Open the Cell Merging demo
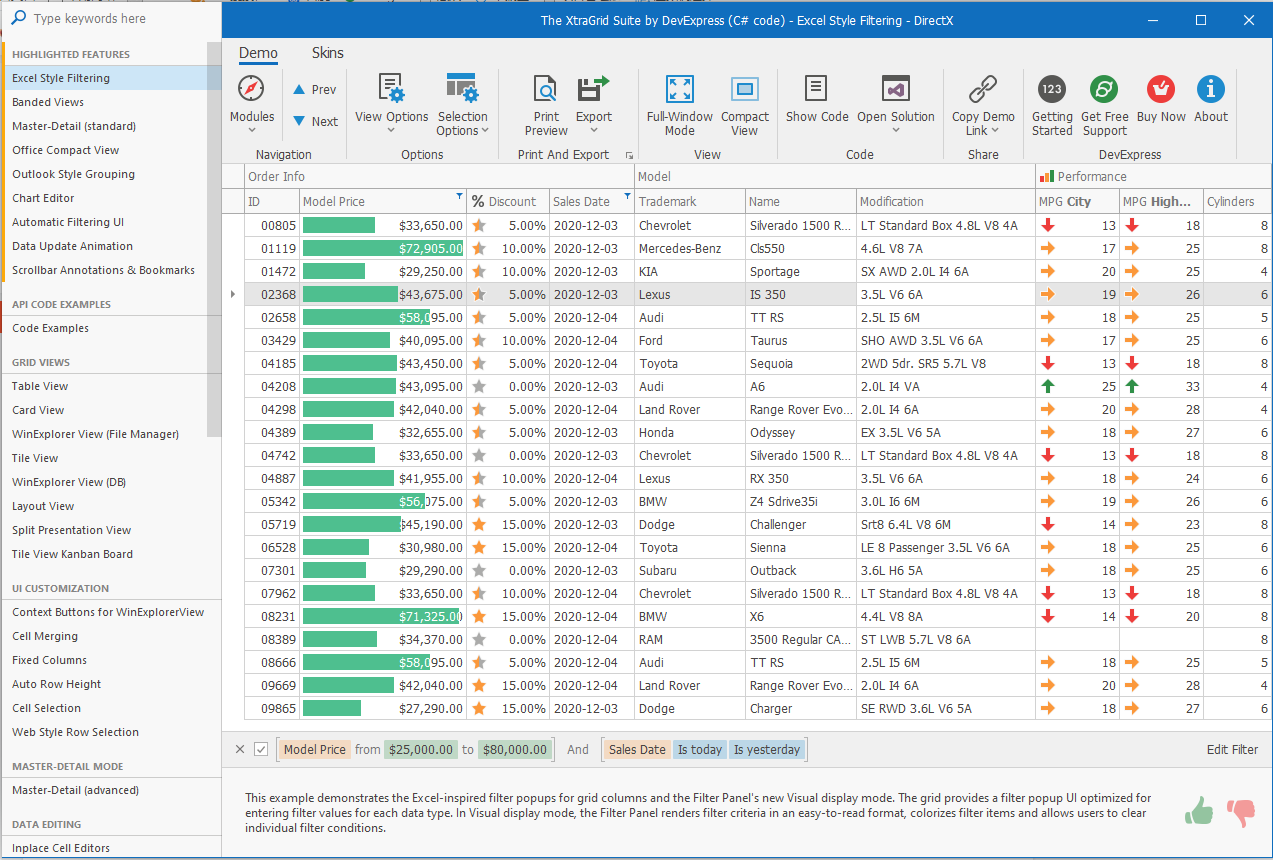Viewport: 1273px width, 860px height. pyautogui.click(x=110, y=636)
